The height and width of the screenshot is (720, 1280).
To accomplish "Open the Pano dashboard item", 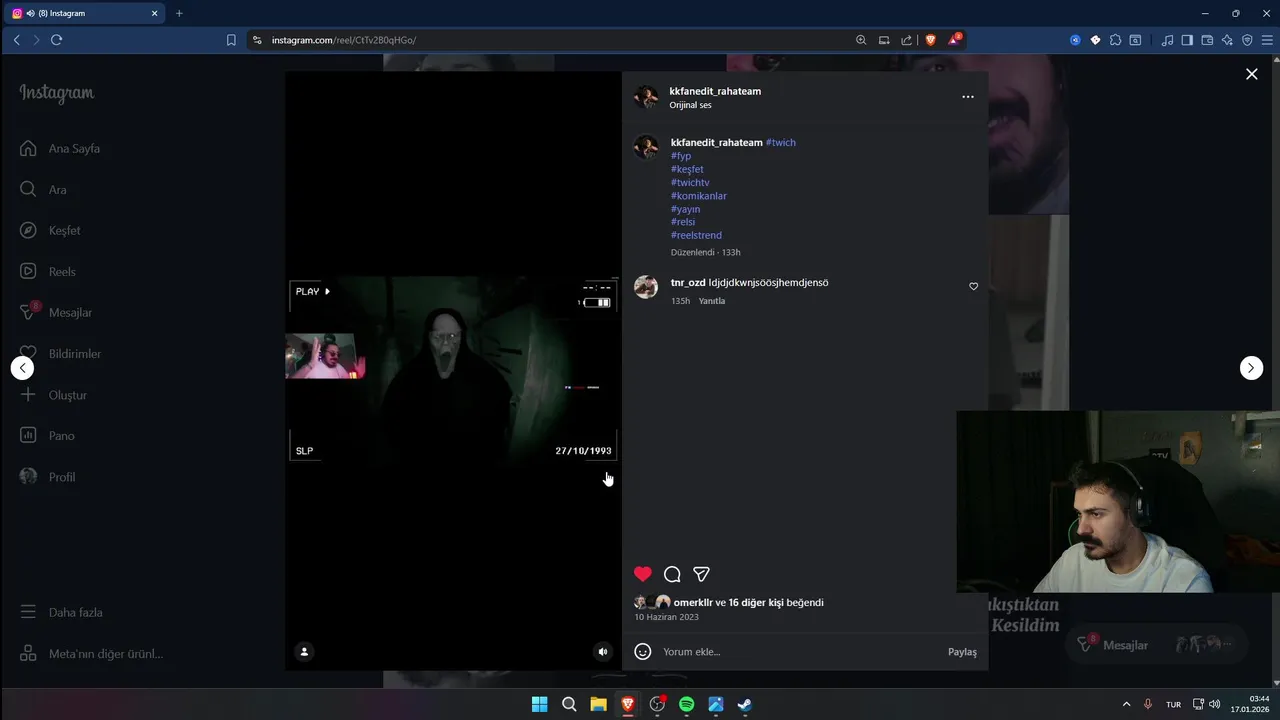I will click(47, 436).
